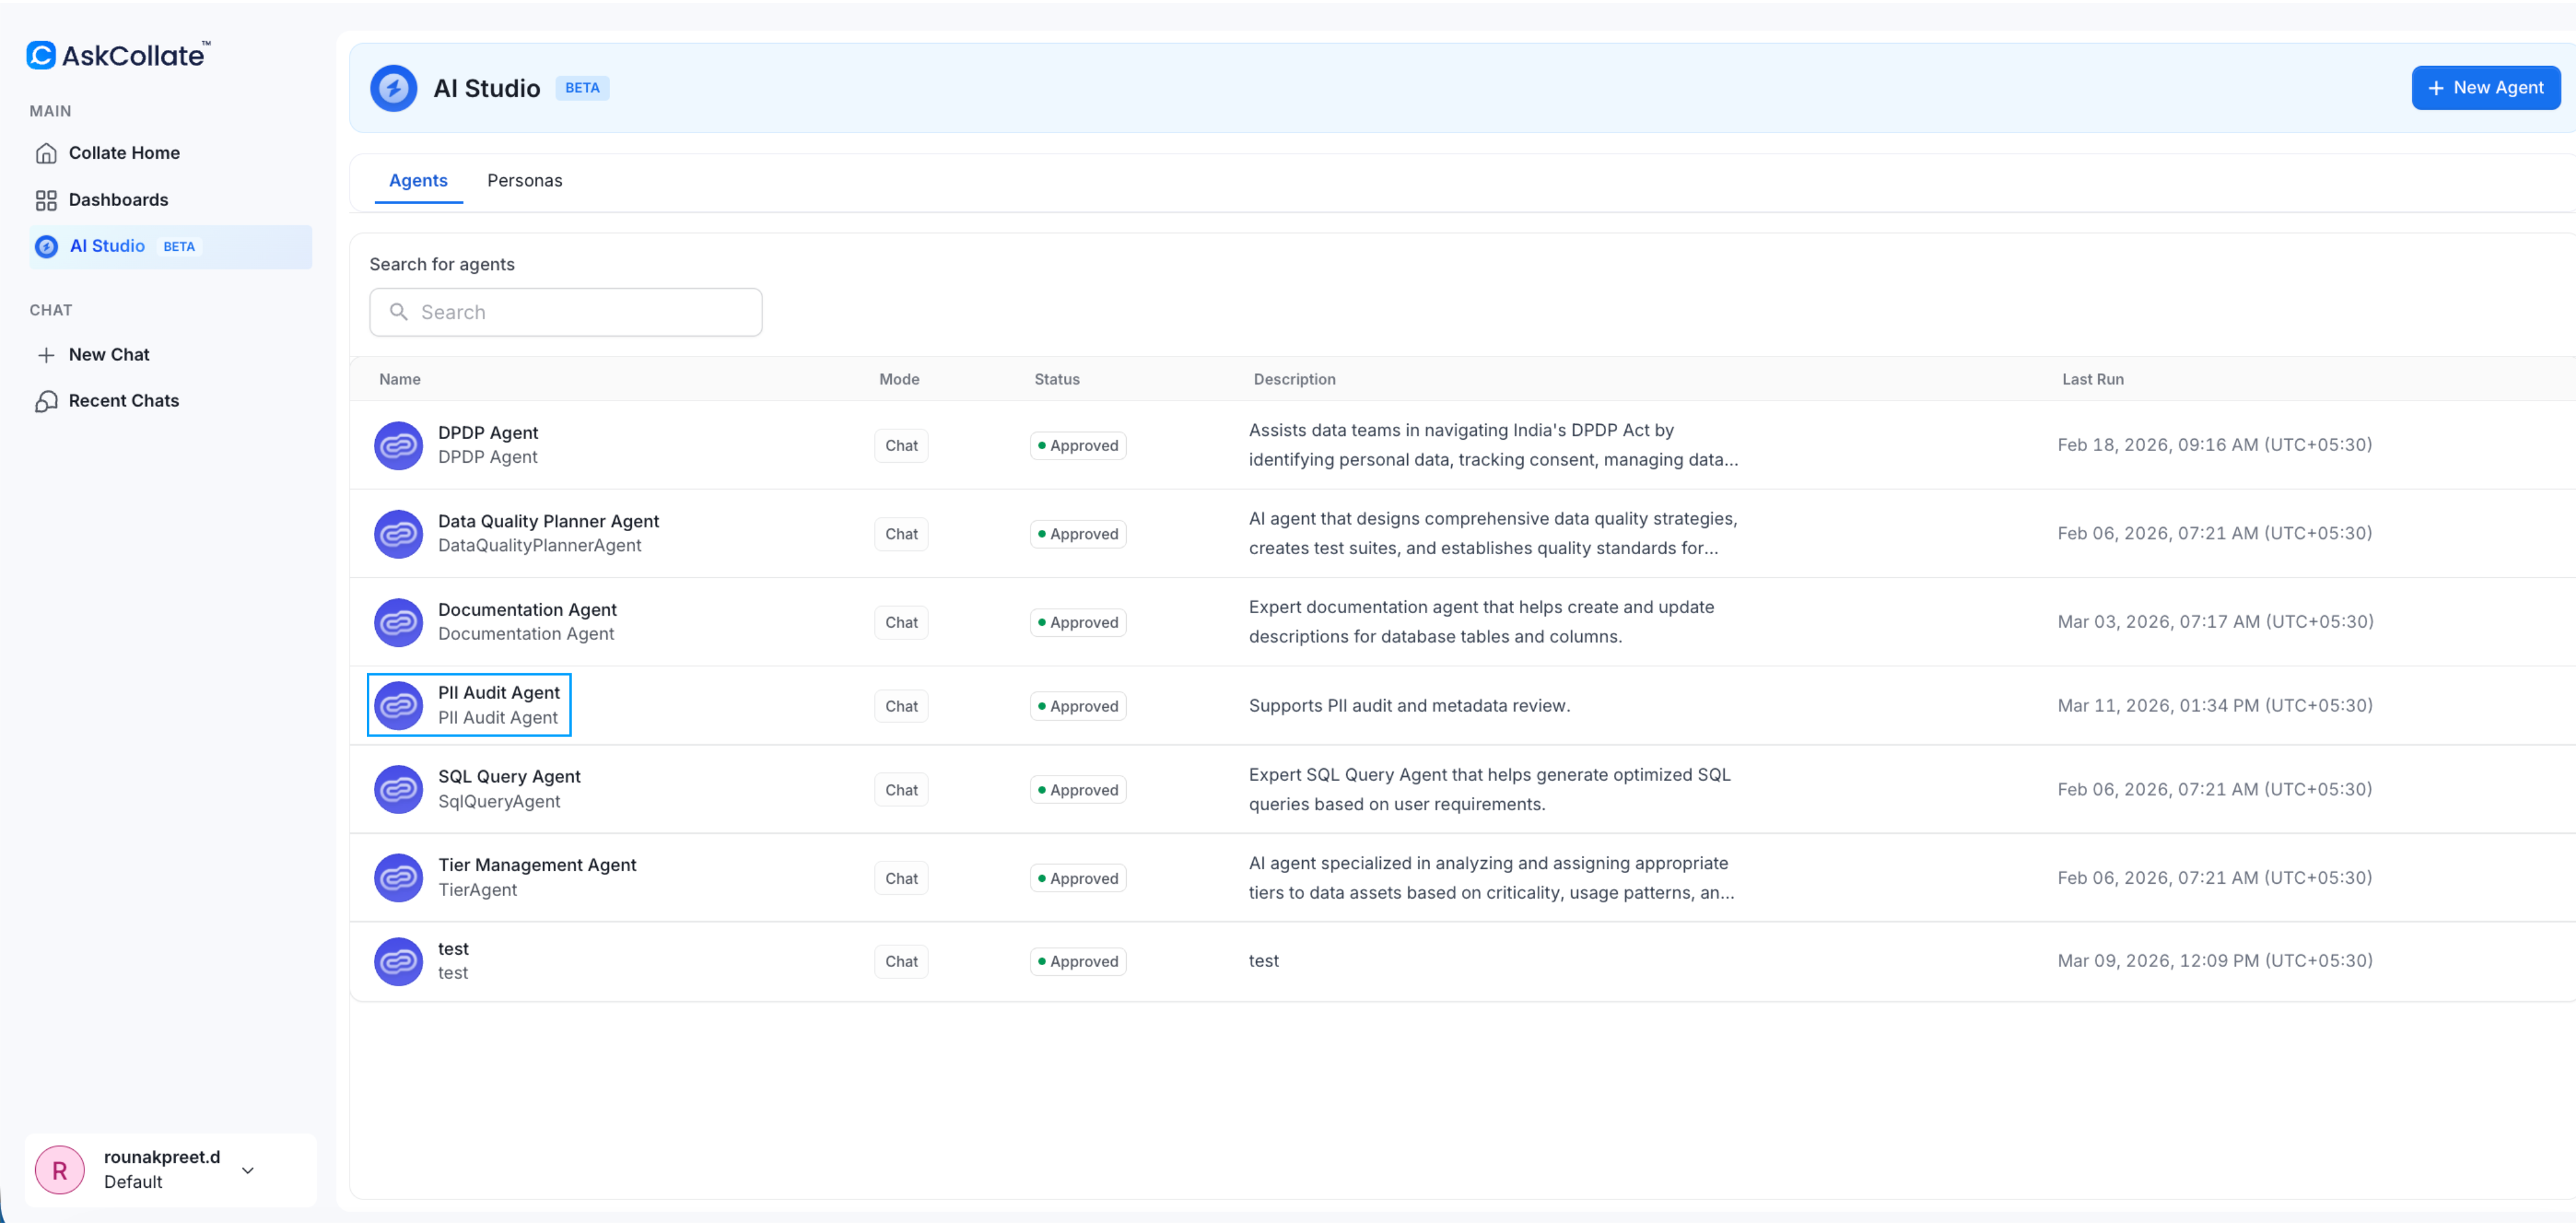Select AI Studio in the sidebar
This screenshot has width=2576, height=1223.
click(x=107, y=246)
